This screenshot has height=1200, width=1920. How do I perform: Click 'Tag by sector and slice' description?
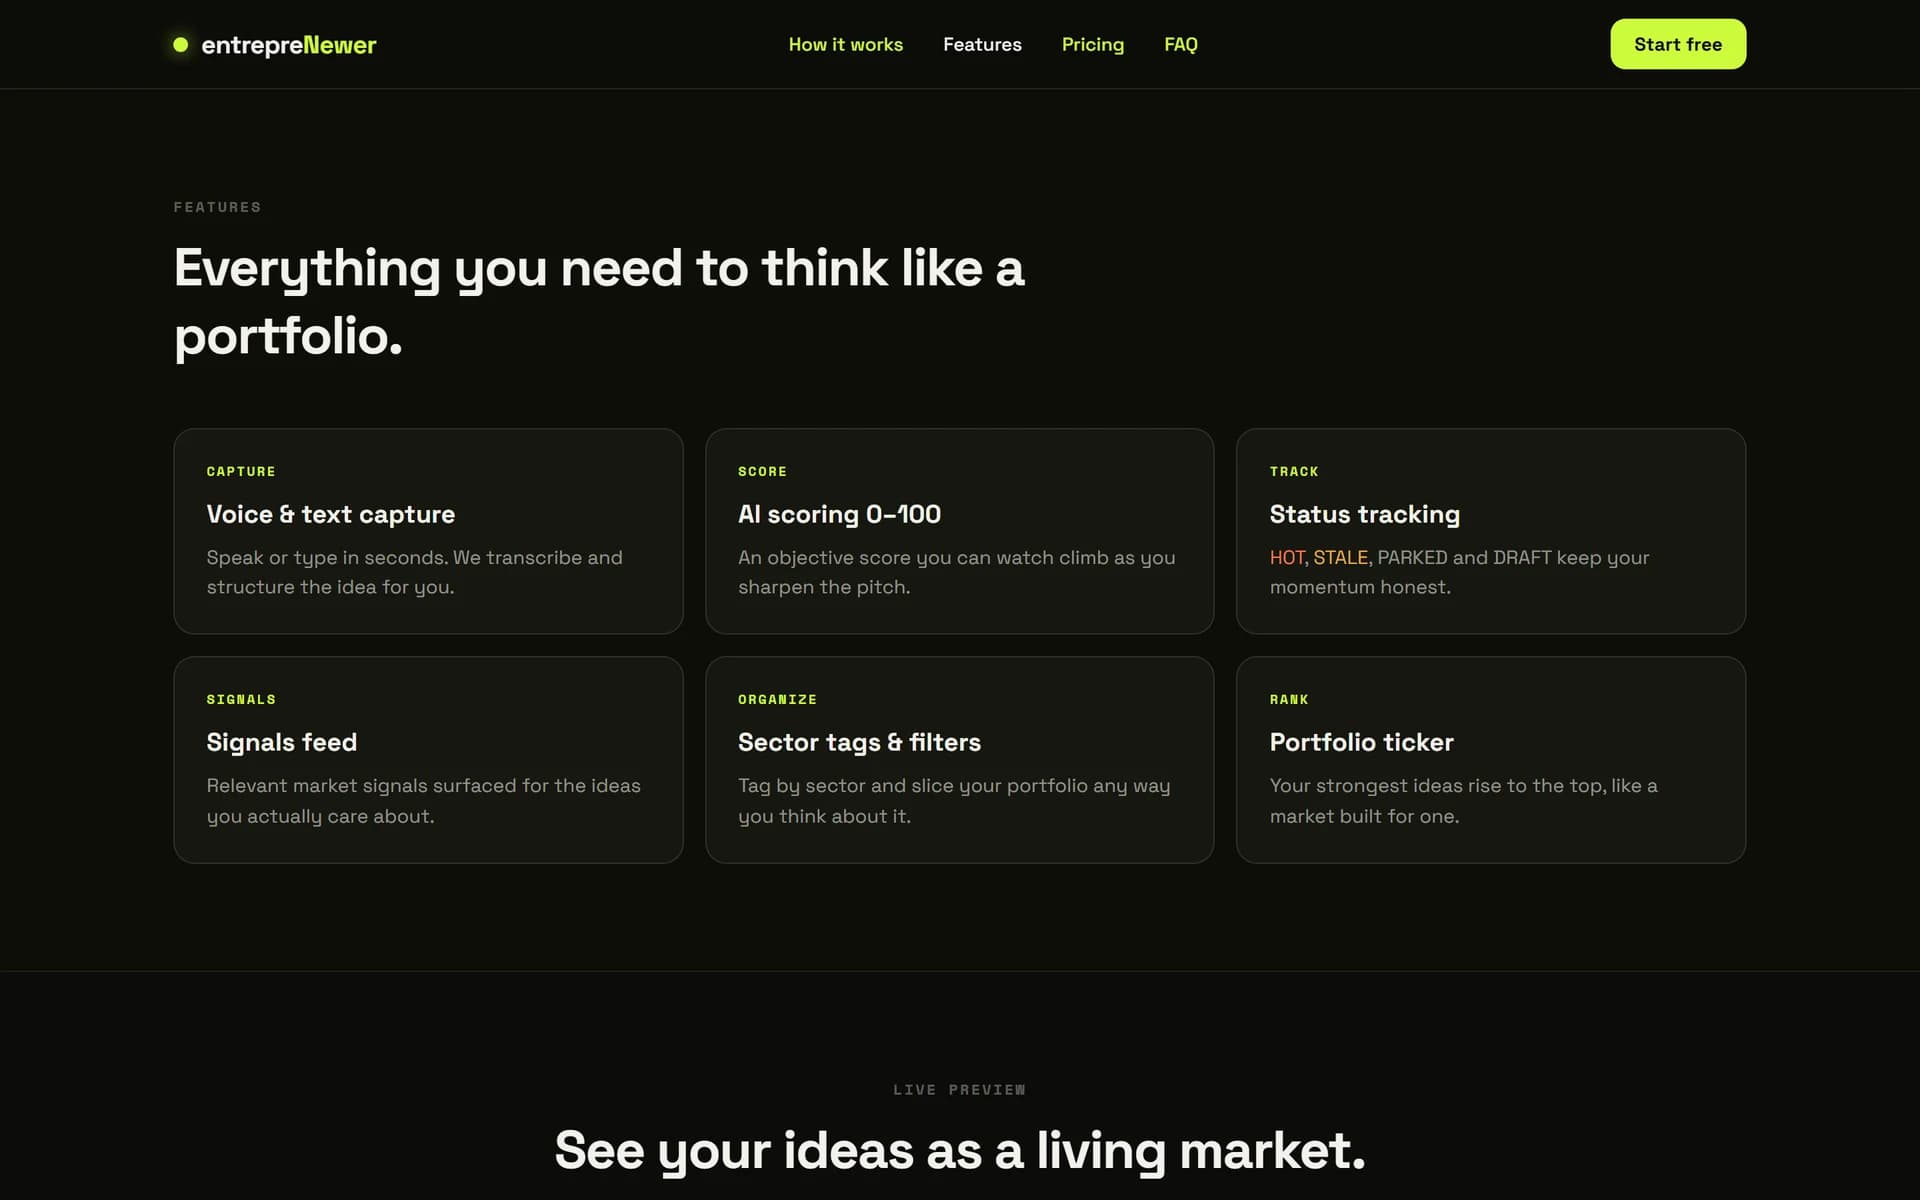[x=954, y=801]
